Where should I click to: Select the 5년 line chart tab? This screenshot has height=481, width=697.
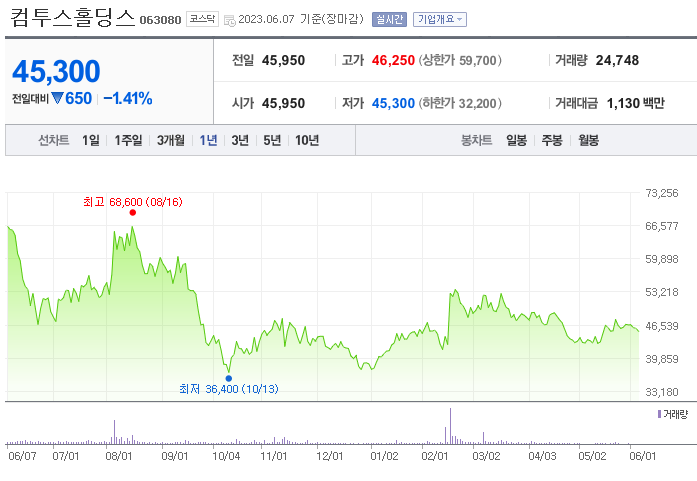[272, 140]
